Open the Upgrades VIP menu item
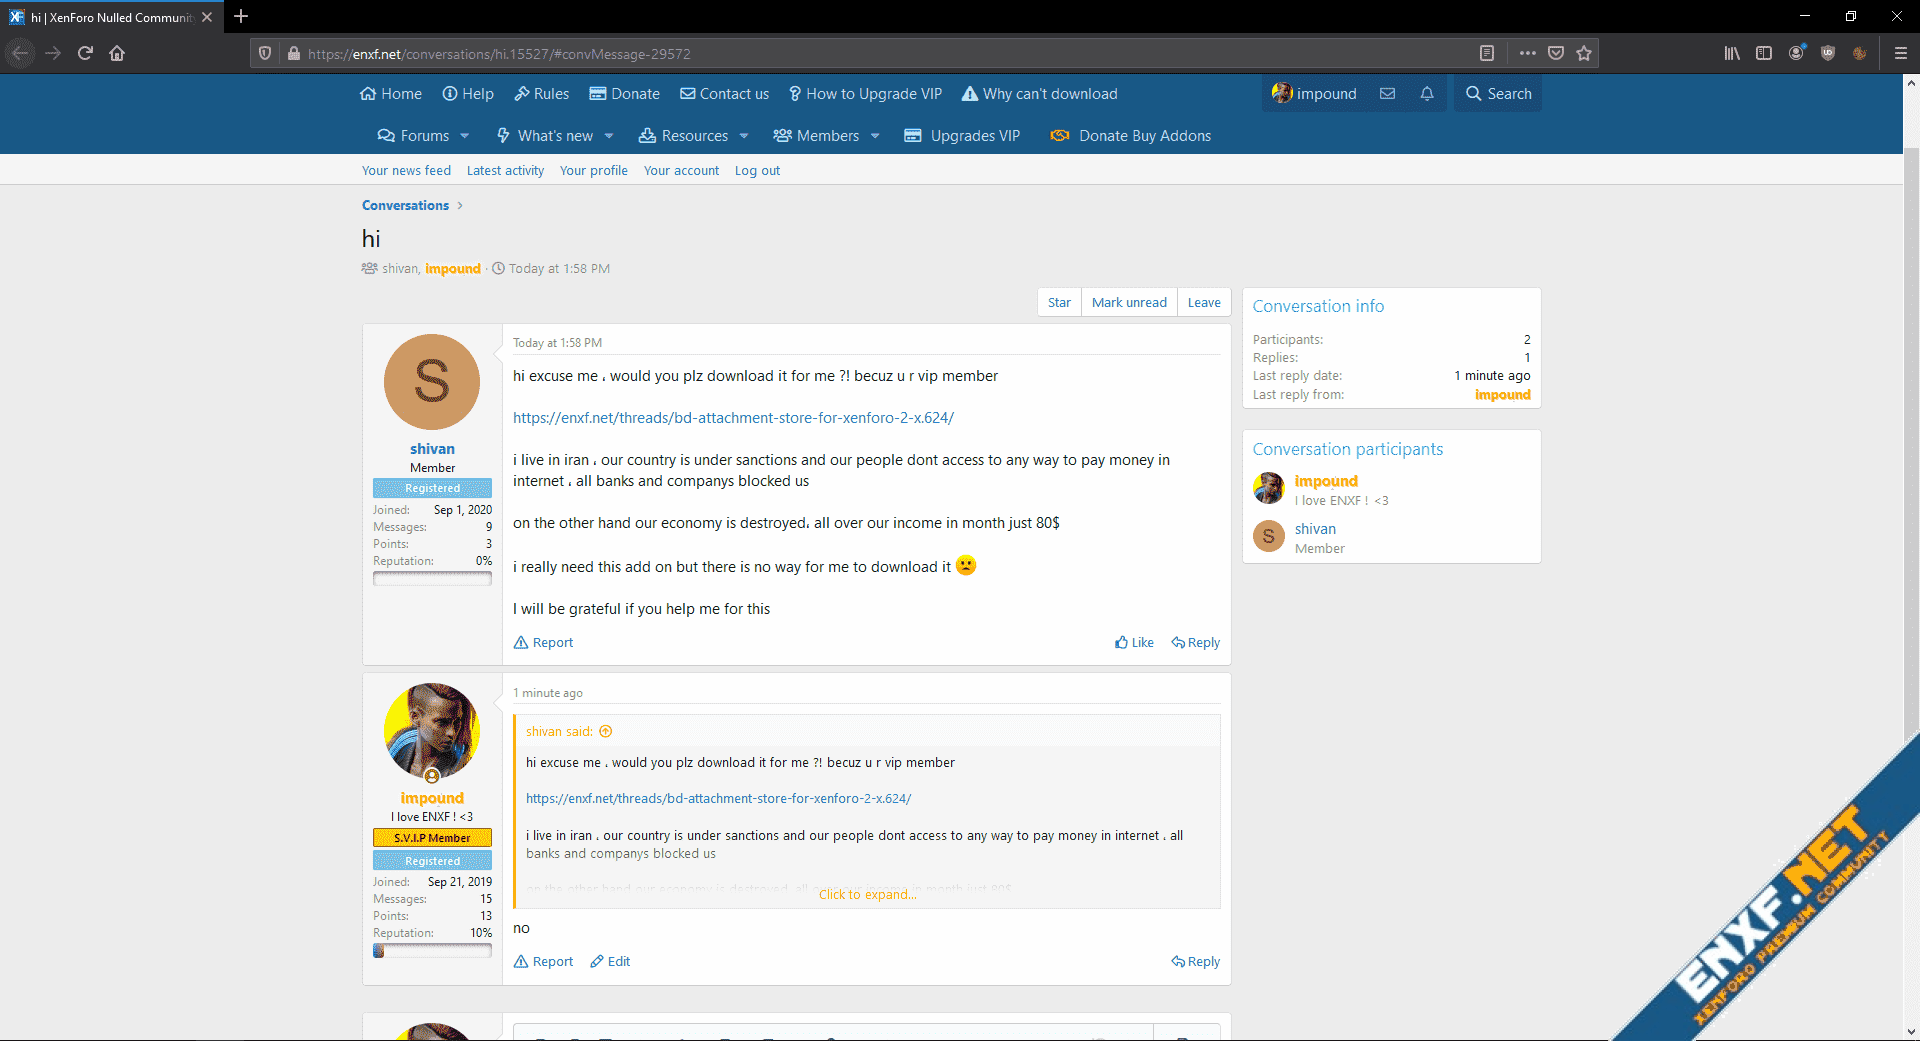Screen dimensions: 1920x1041 point(962,136)
